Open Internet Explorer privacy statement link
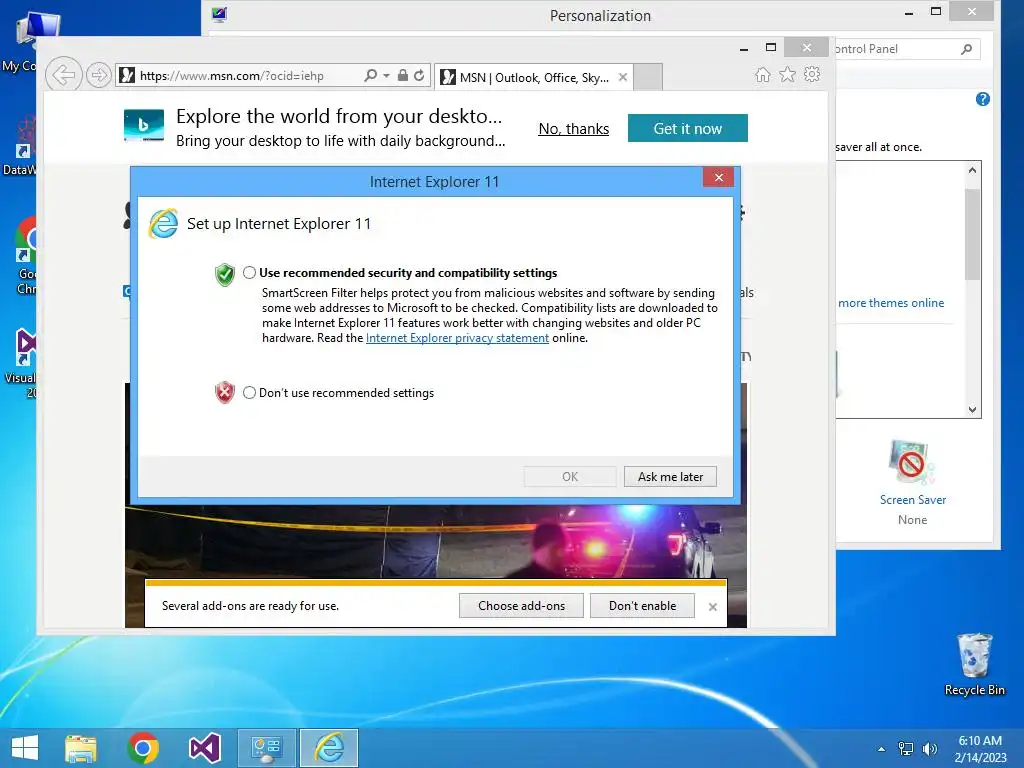 coord(457,338)
